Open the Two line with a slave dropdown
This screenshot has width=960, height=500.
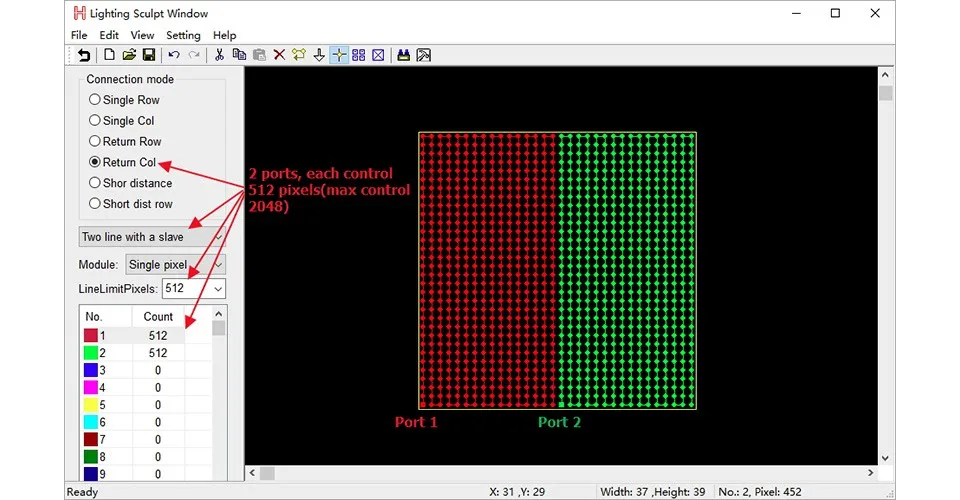tap(152, 237)
